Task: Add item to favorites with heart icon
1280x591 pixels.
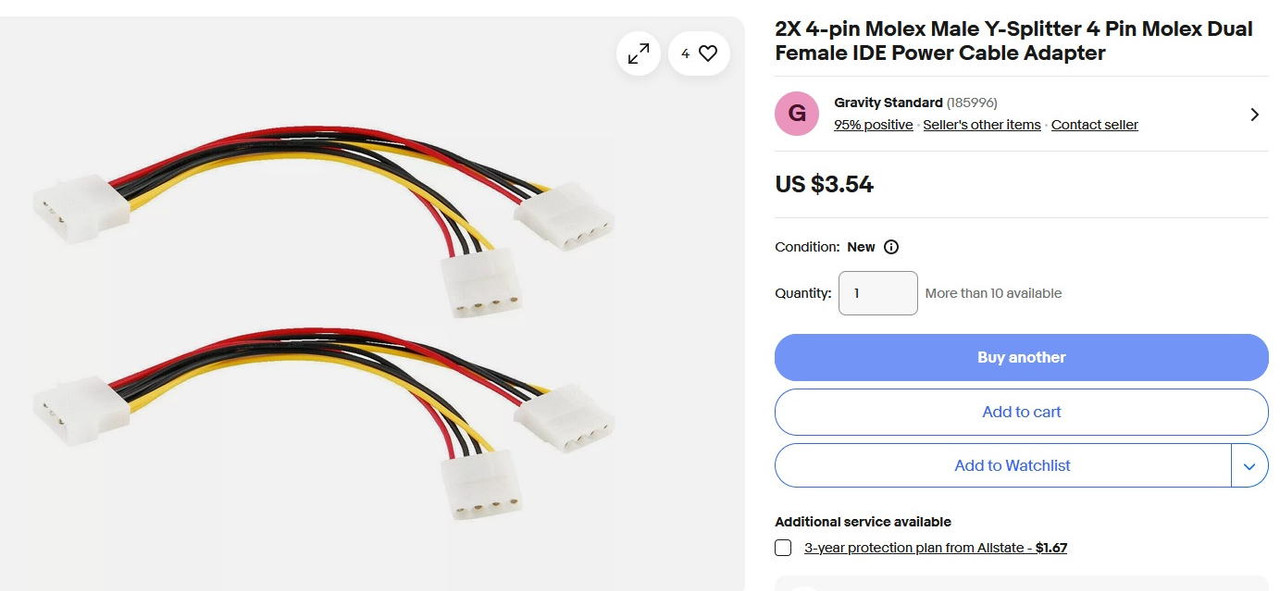Action: [699, 54]
